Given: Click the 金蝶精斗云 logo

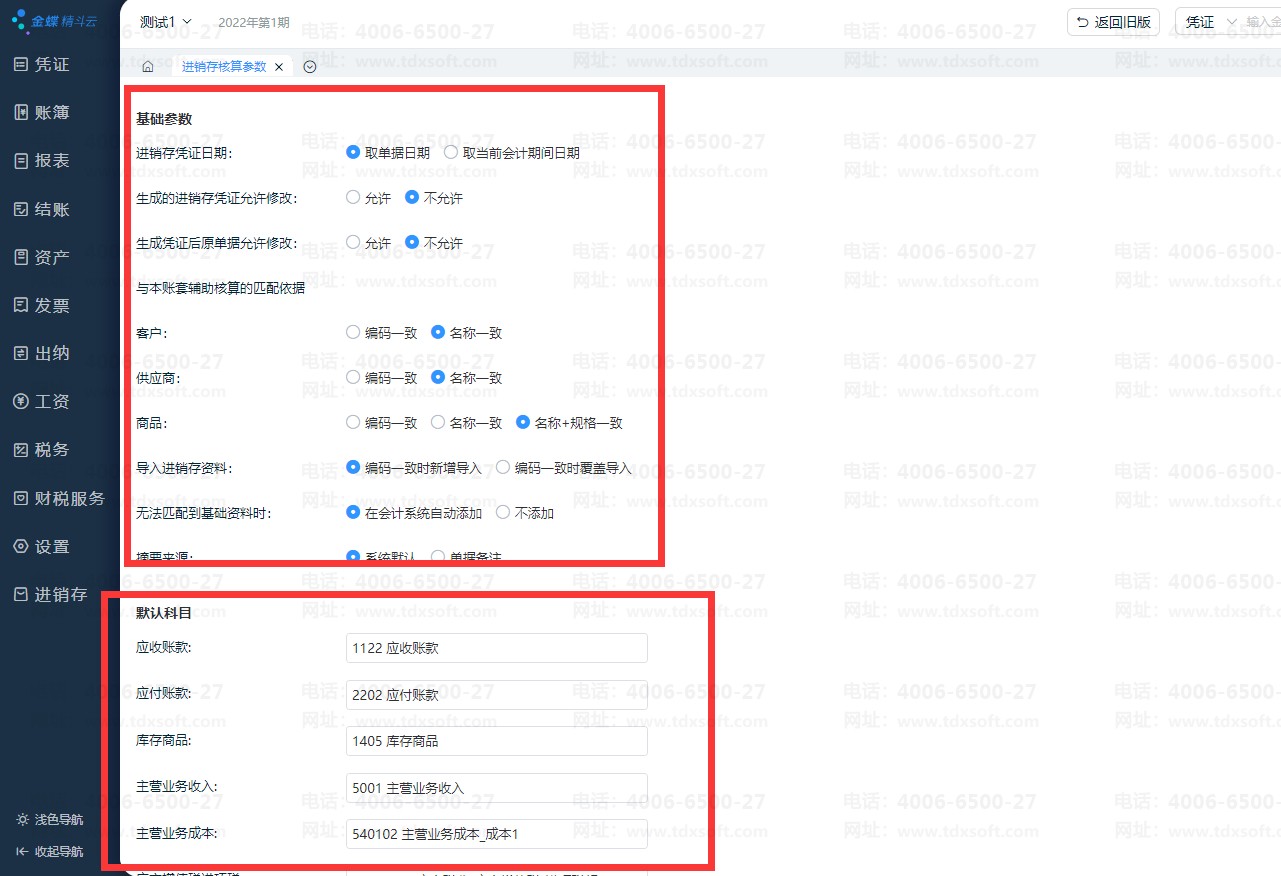Looking at the screenshot, I should pos(55,19).
